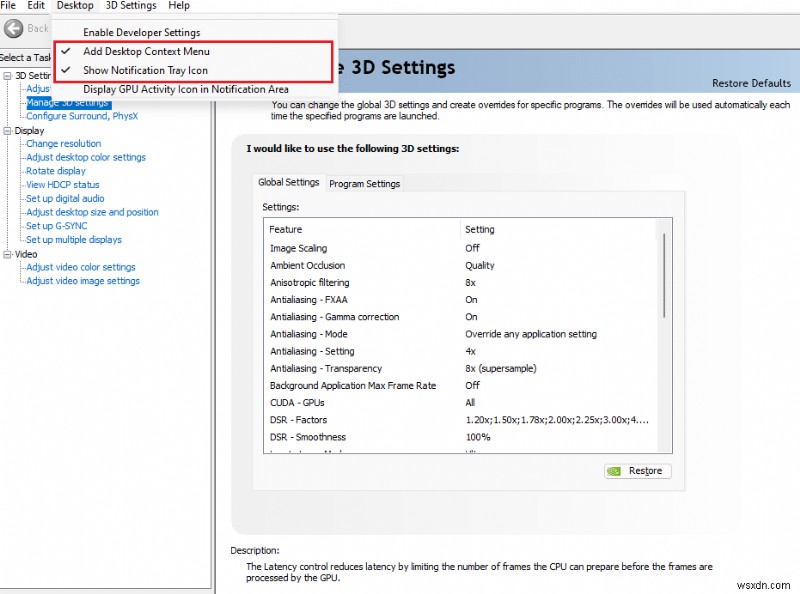The height and width of the screenshot is (594, 800).
Task: Select Antialiasing - Gamma correction row
Action: pos(459,317)
